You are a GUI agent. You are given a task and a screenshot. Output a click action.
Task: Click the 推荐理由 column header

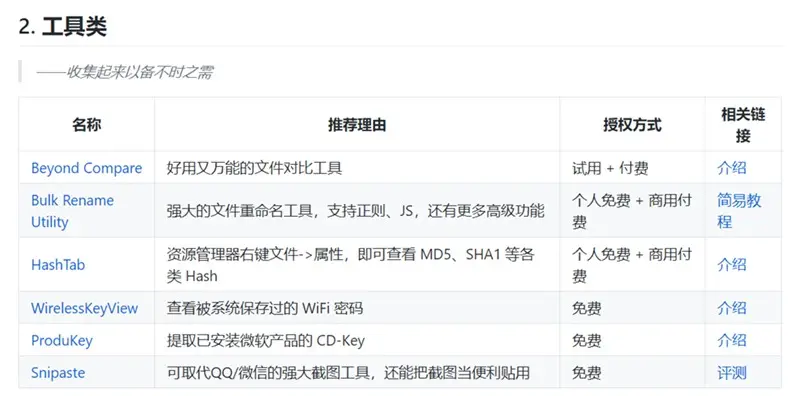click(x=357, y=125)
